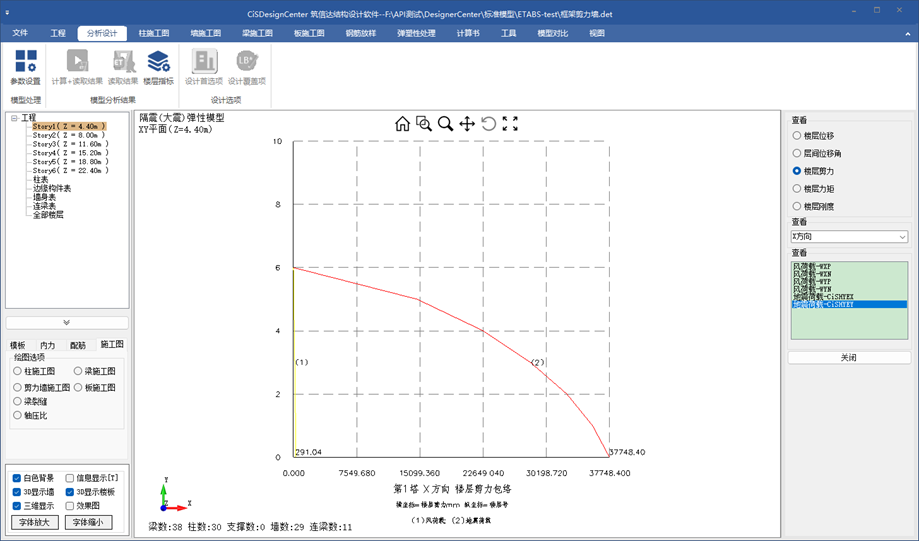The width and height of the screenshot is (919, 541).
Task: Select the 楼层位移 radio button
Action: pos(797,136)
